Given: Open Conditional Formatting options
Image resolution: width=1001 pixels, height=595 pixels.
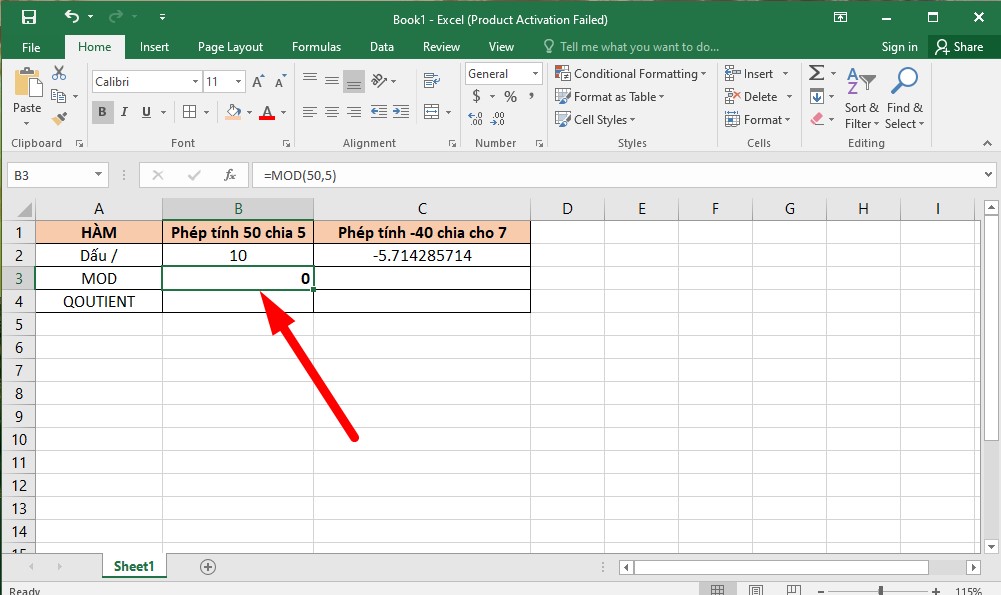Looking at the screenshot, I should [x=630, y=73].
